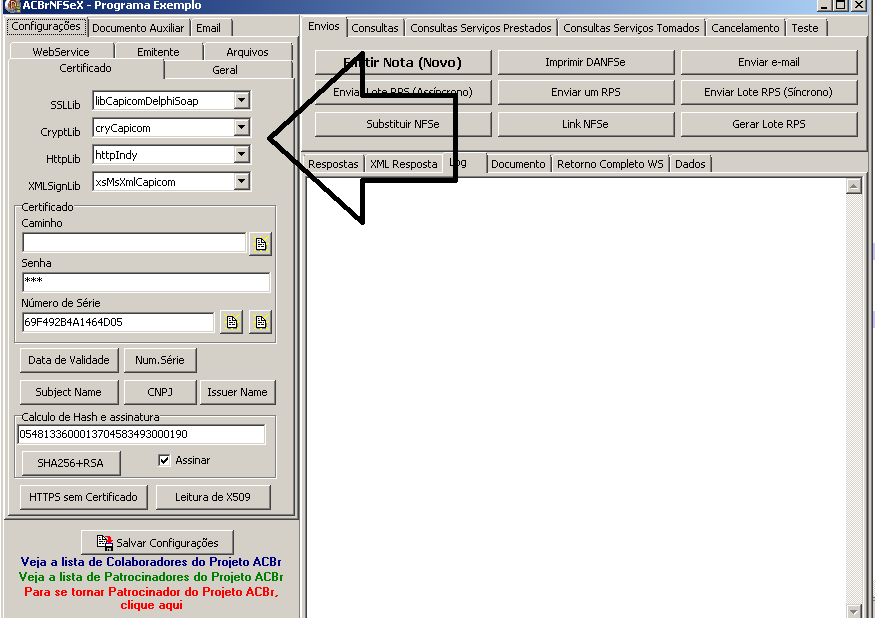883x618 pixels.
Task: Click Substituir NFSe button
Action: click(403, 125)
